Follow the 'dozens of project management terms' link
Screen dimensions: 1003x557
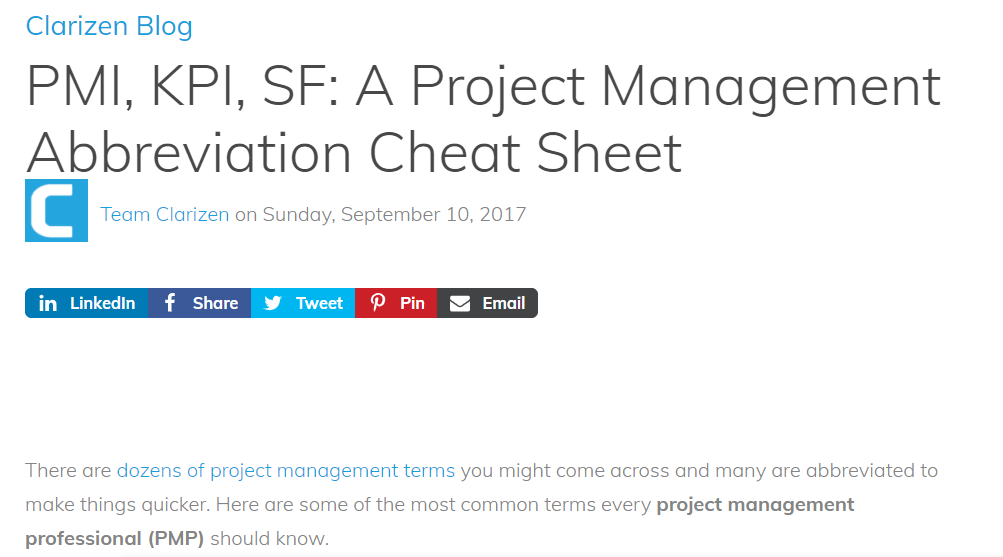(285, 470)
